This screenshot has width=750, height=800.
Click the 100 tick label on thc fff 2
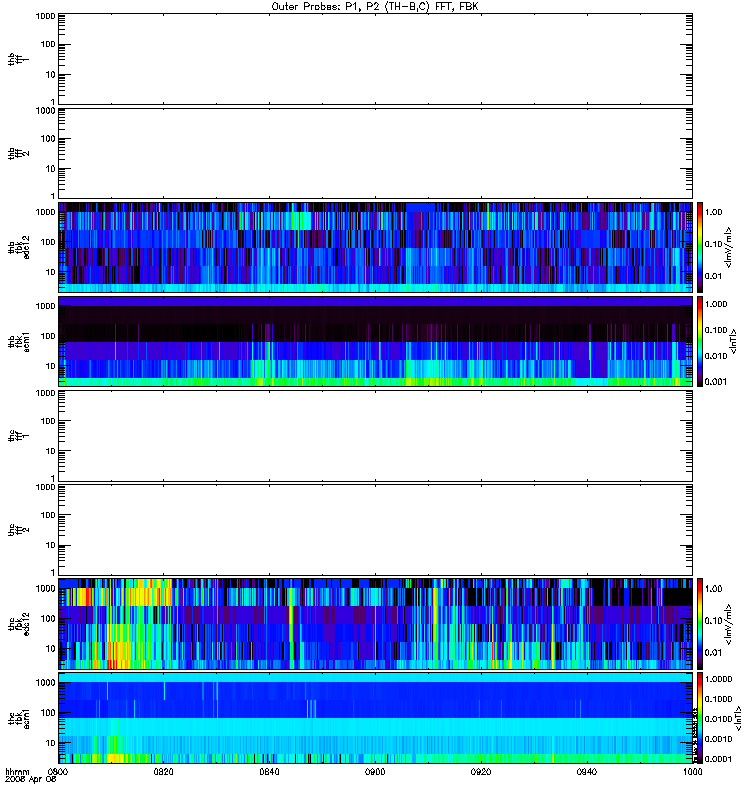pos(48,515)
